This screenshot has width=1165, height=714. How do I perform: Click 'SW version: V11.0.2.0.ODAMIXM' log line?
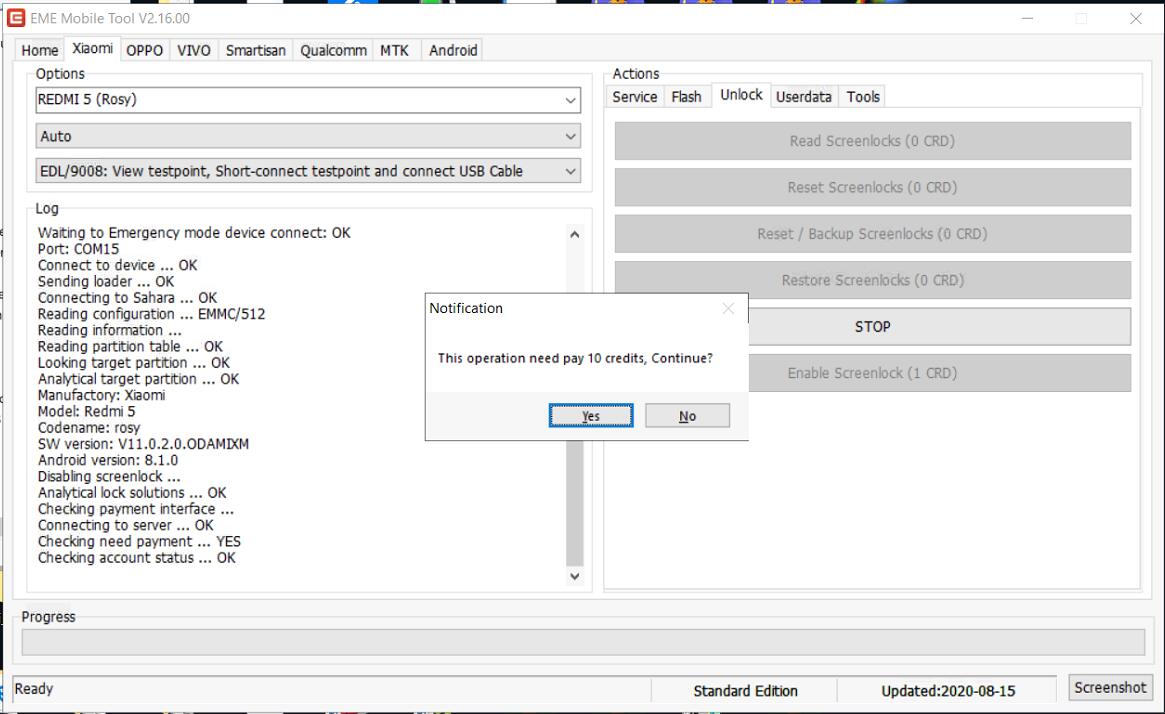(x=143, y=444)
